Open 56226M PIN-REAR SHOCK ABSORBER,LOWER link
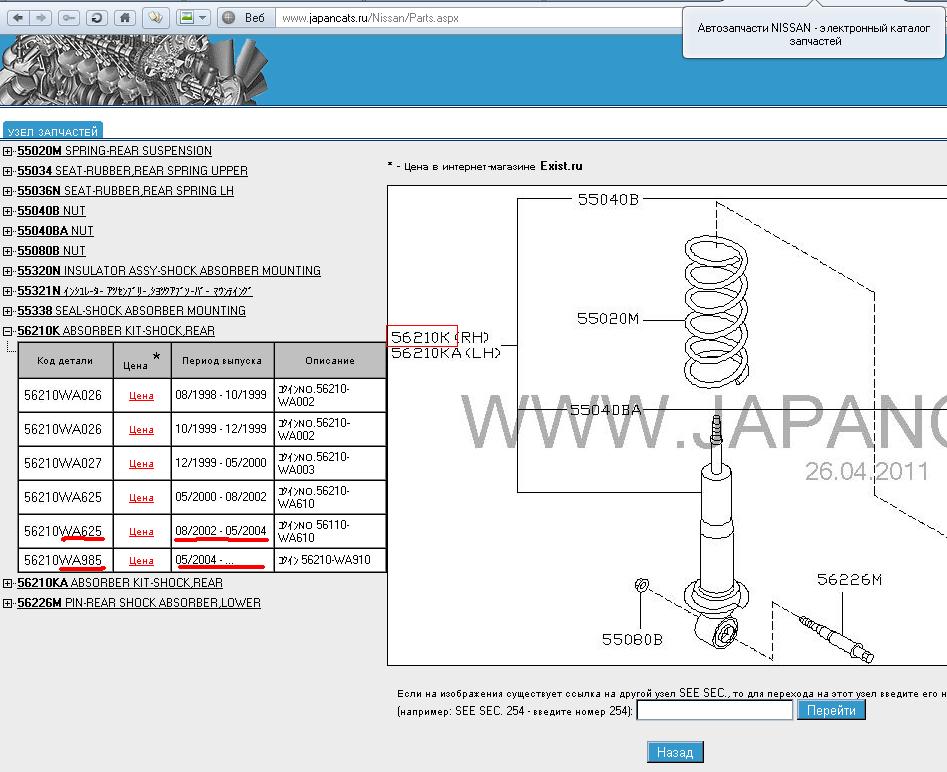 139,602
